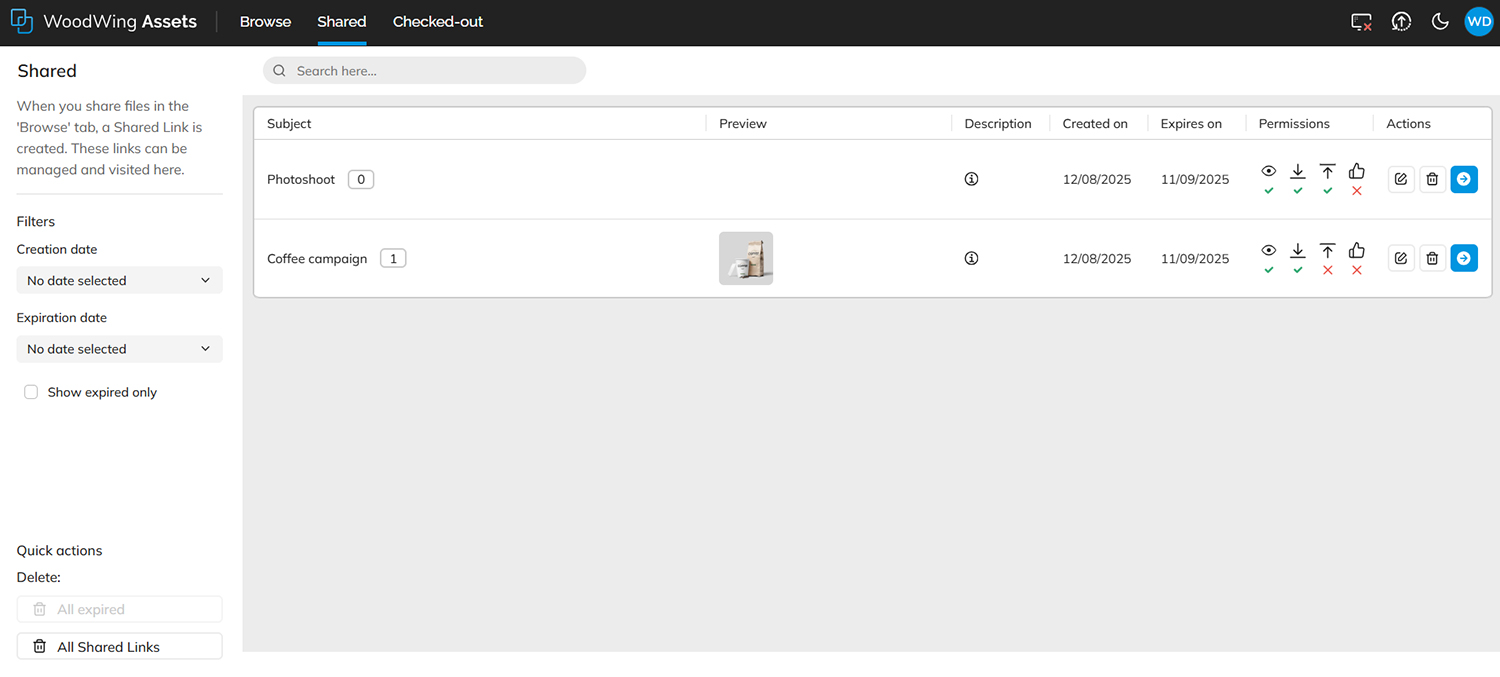Open the Checked-out tab
Image resolution: width=1500 pixels, height=677 pixels.
tap(438, 21)
